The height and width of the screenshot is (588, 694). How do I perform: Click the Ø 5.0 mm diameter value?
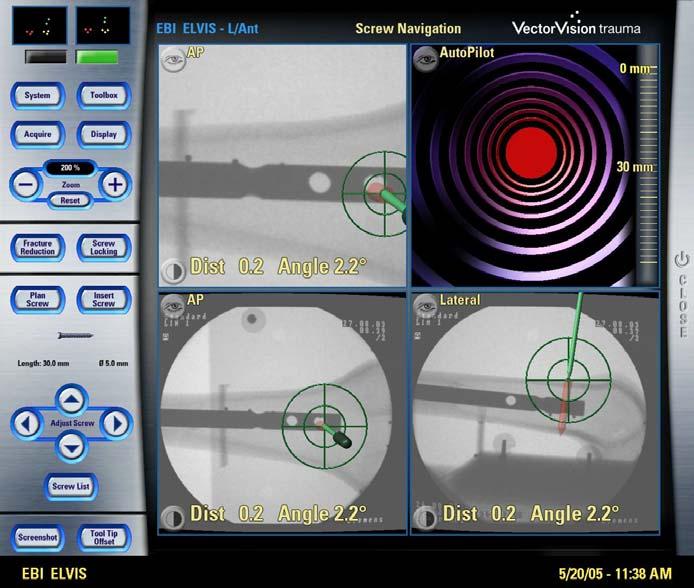tap(114, 363)
